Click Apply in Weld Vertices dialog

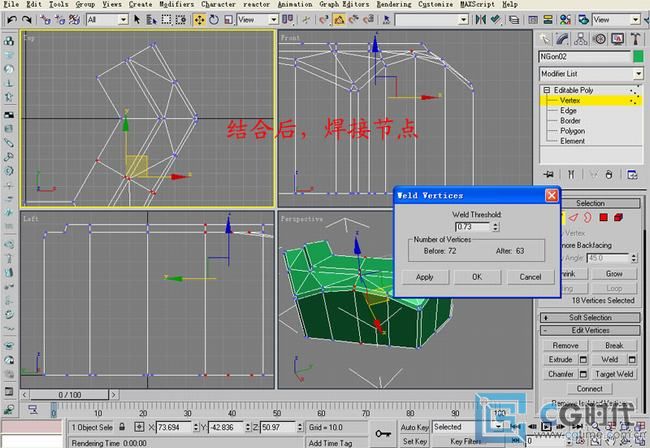point(425,277)
